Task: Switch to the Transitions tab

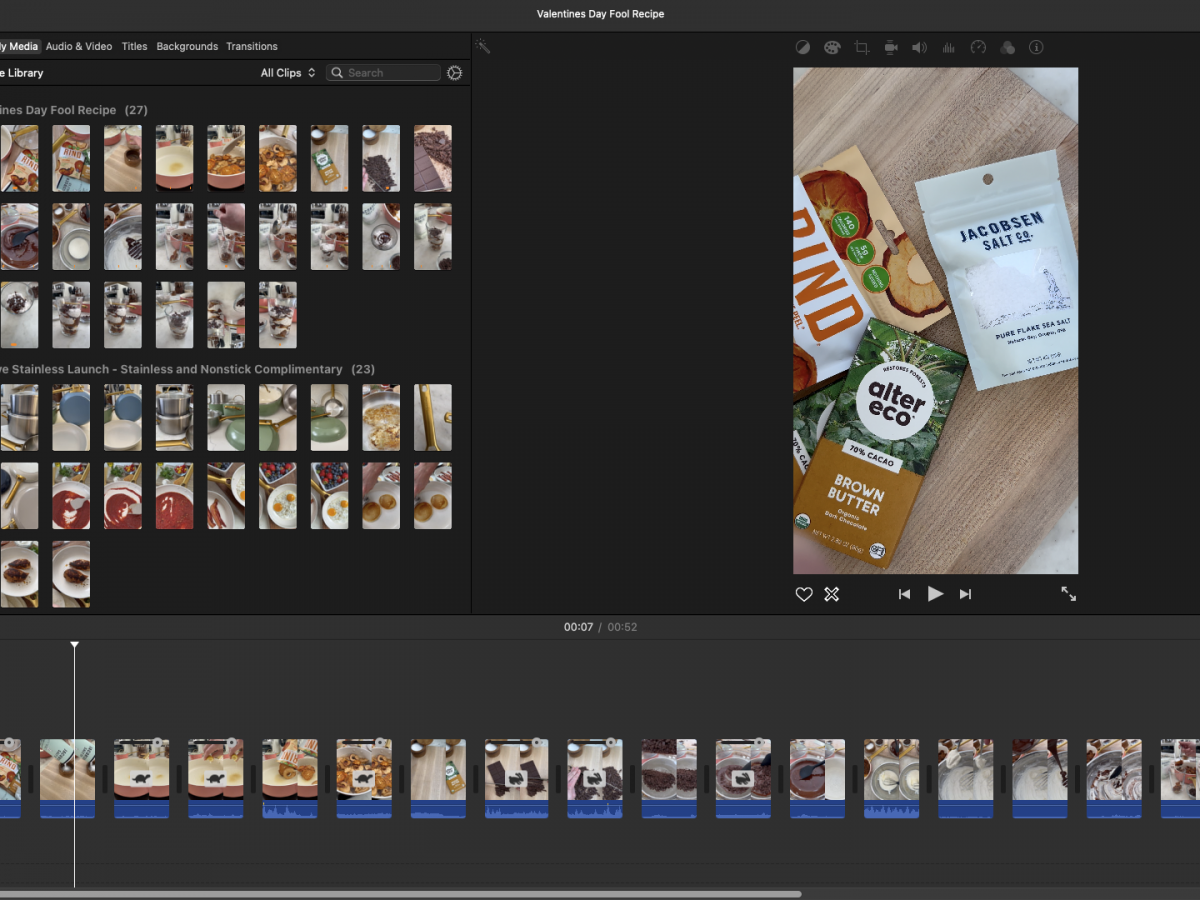Action: (252, 46)
